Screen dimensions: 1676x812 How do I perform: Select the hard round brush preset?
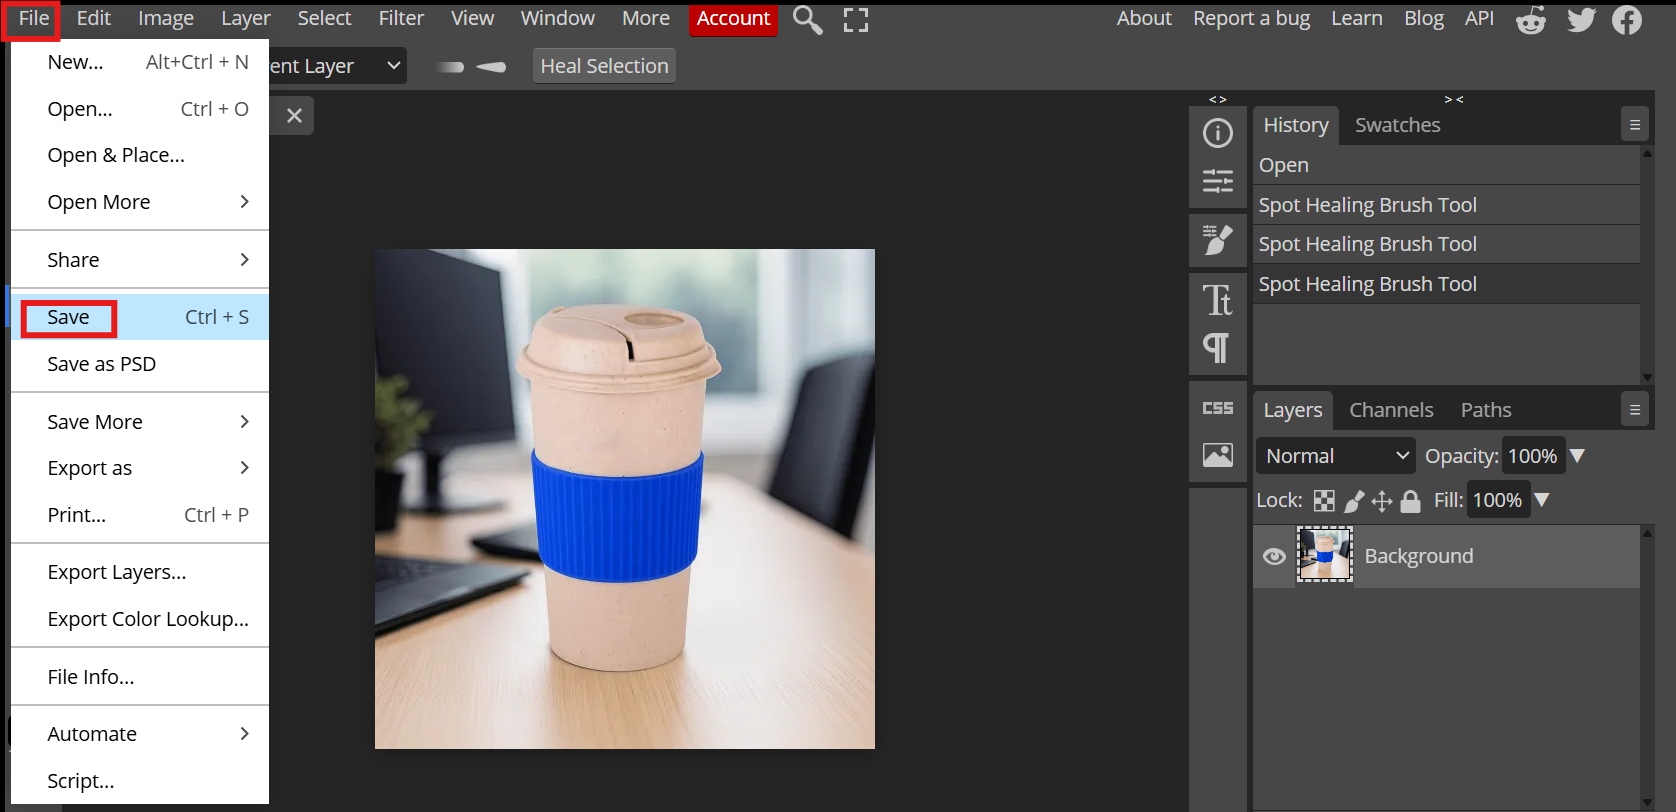coord(451,67)
